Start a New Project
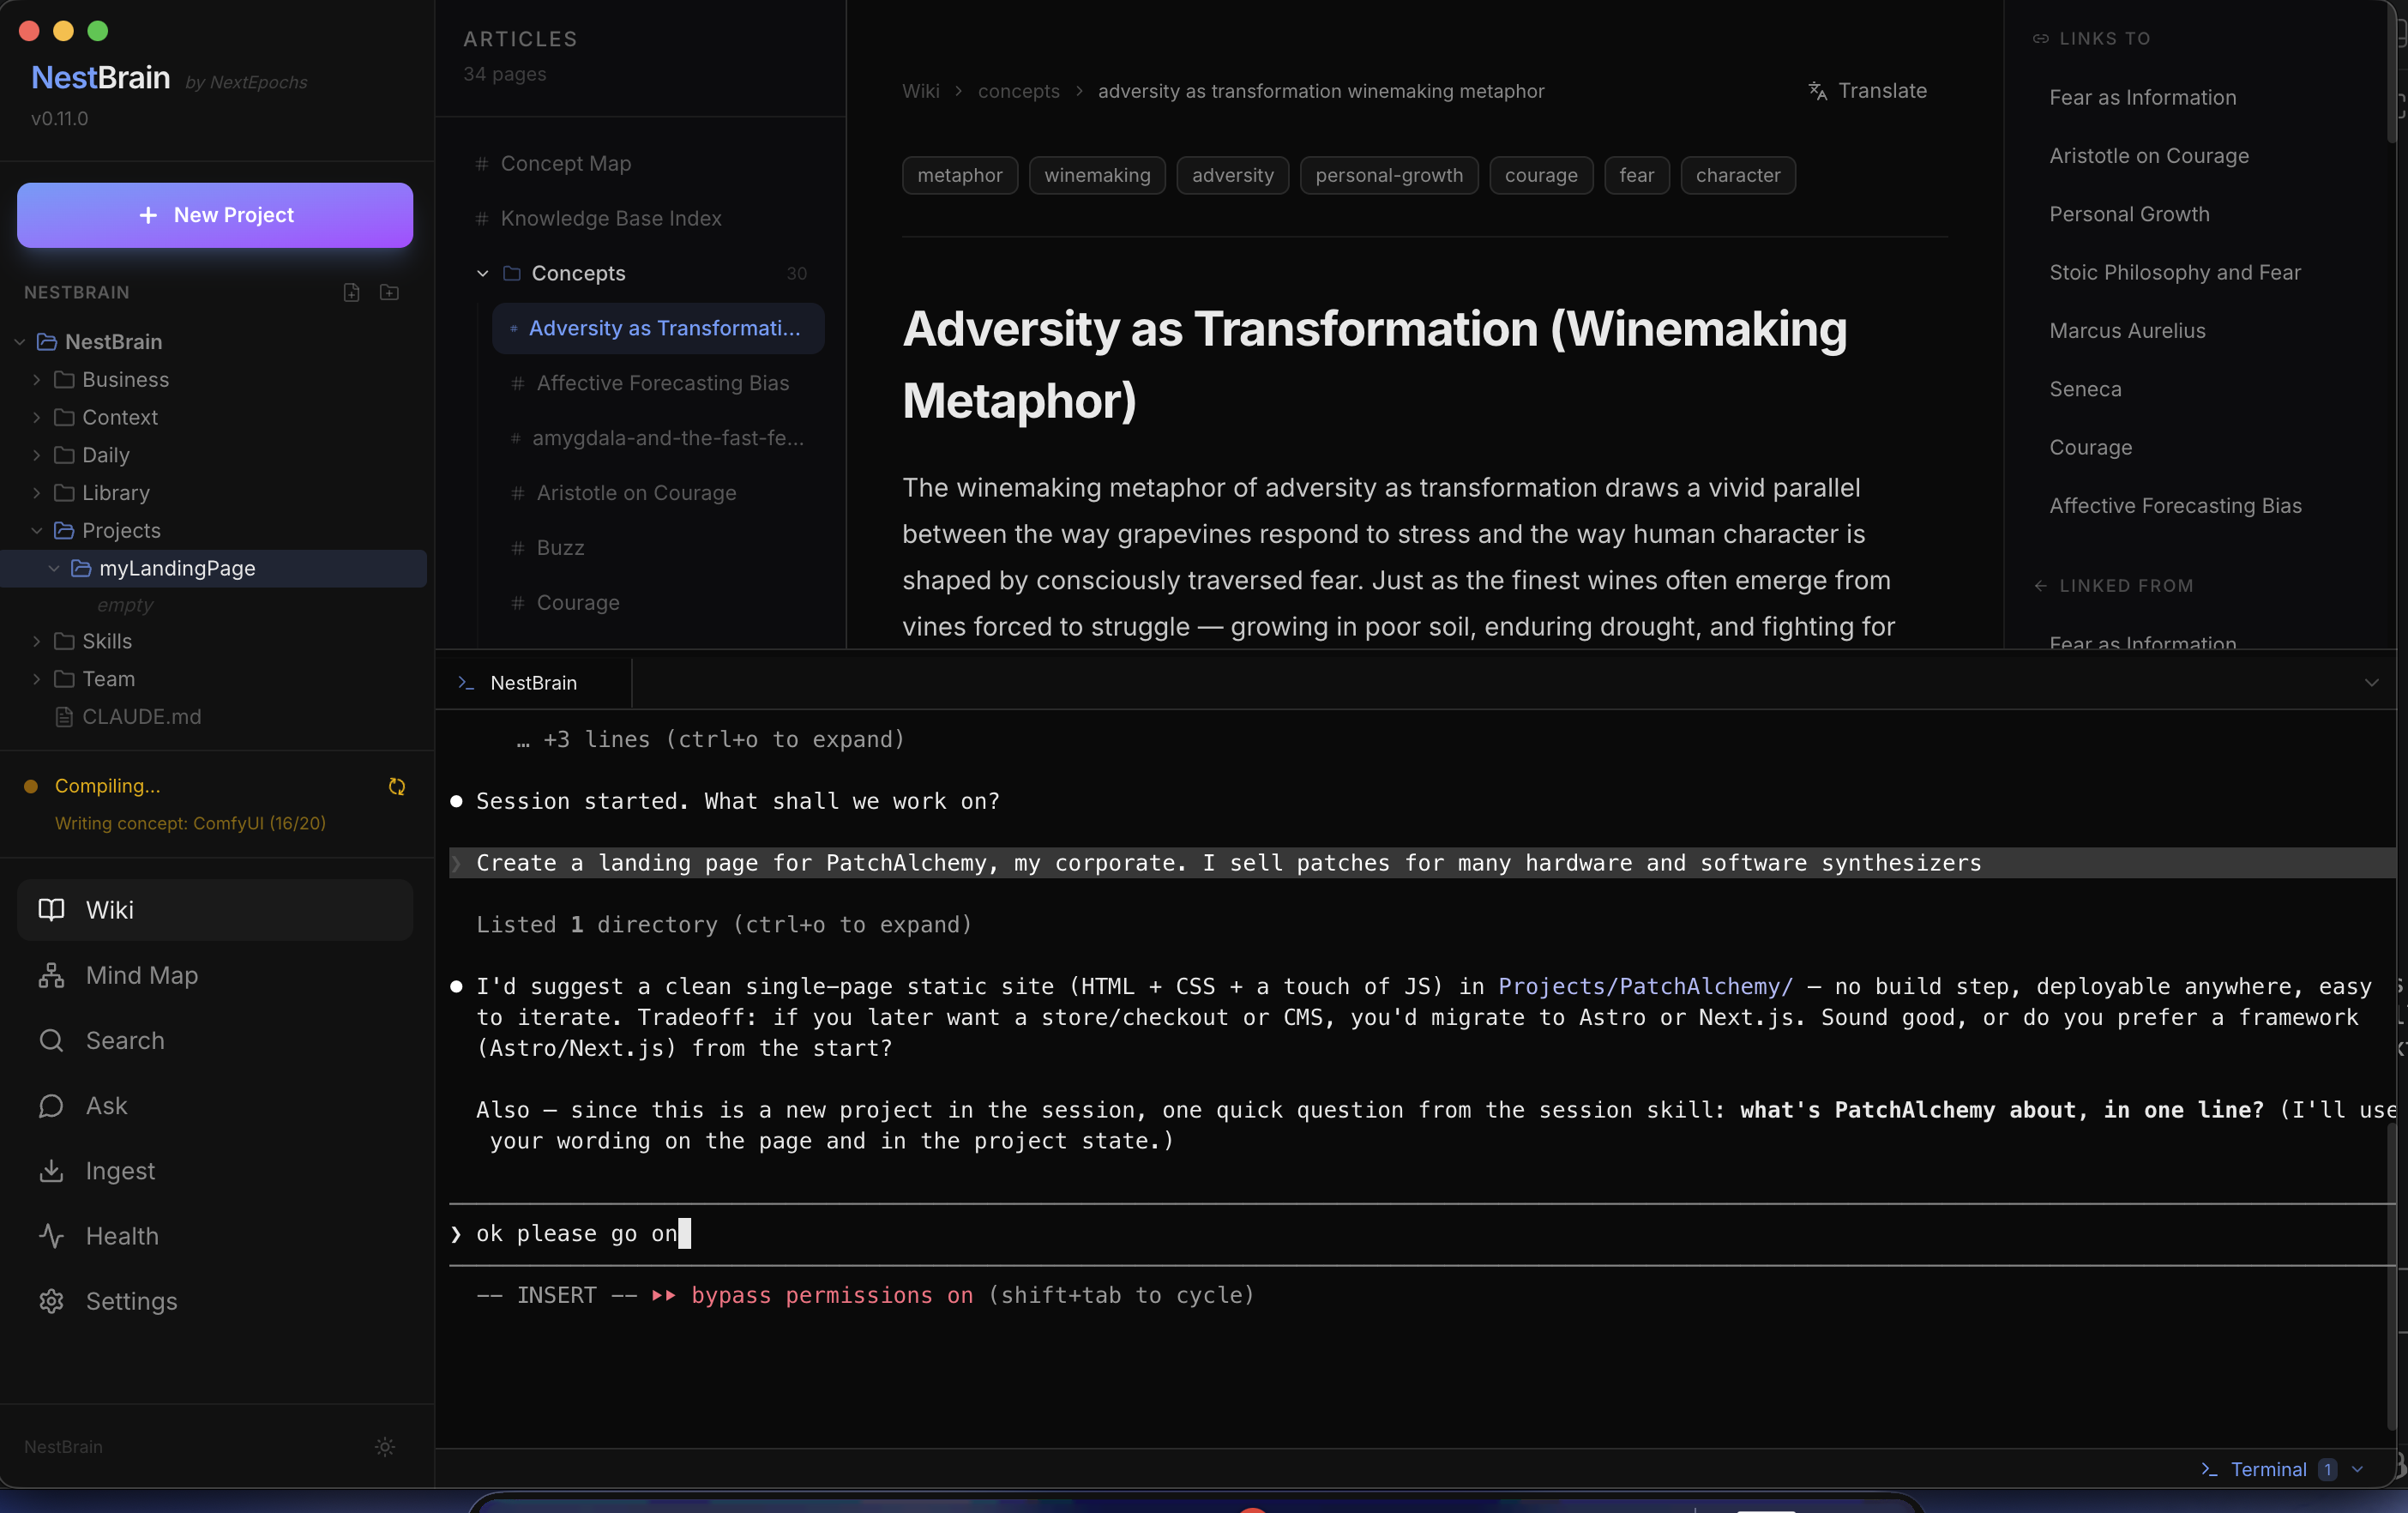The width and height of the screenshot is (2408, 1513). pos(214,215)
